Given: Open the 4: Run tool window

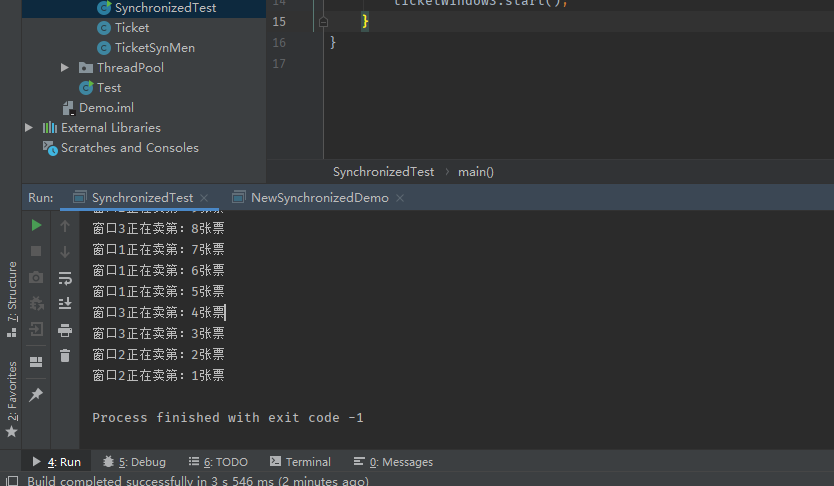Looking at the screenshot, I should 56,462.
